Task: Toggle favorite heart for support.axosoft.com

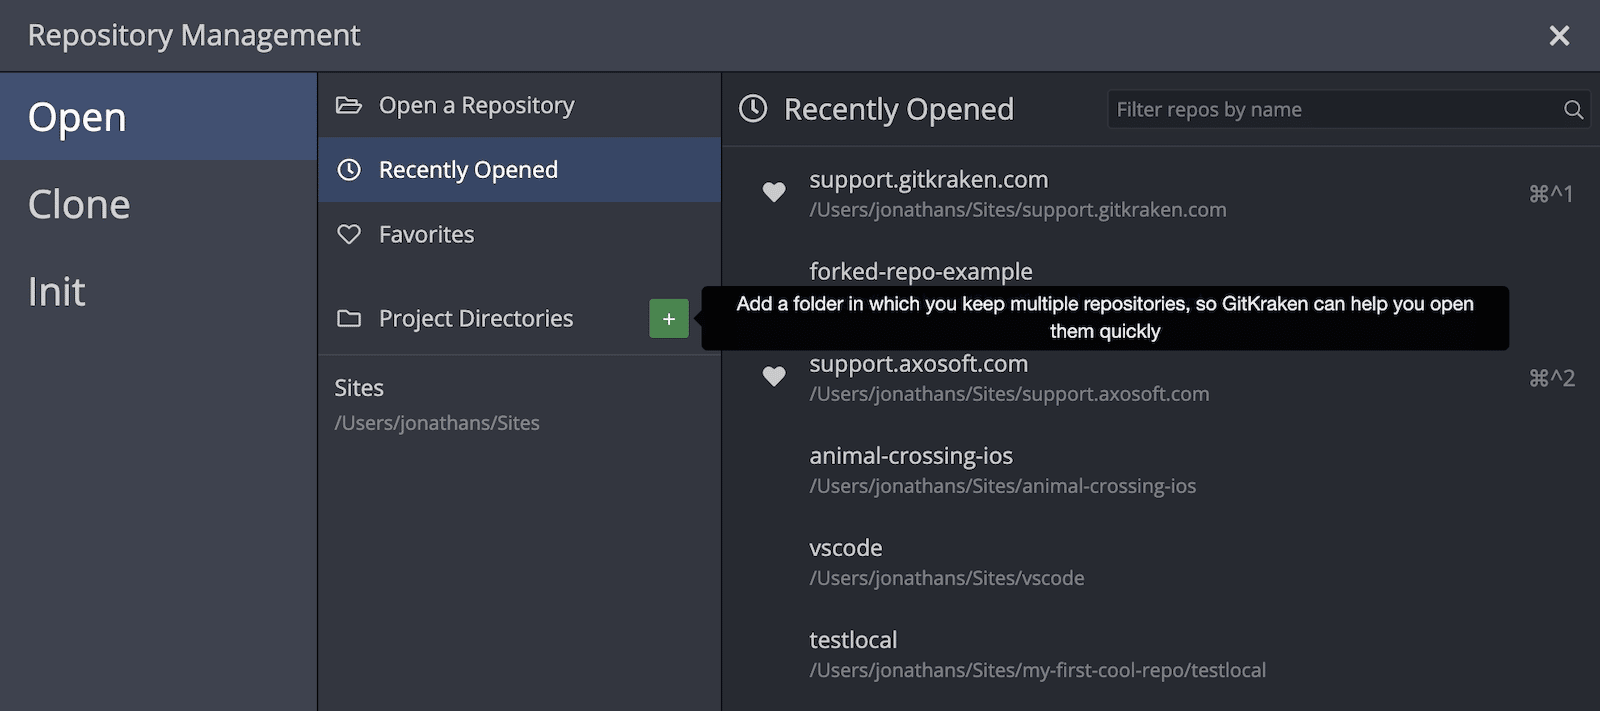Action: [x=774, y=376]
